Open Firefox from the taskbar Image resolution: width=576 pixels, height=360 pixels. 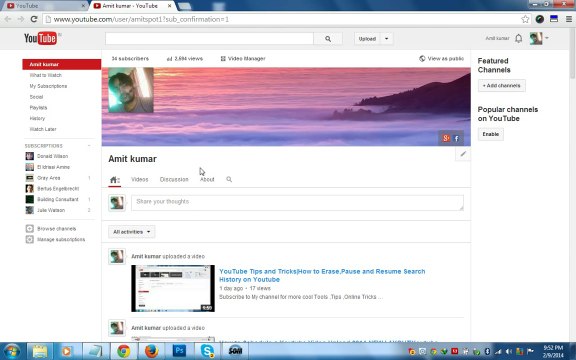151,351
